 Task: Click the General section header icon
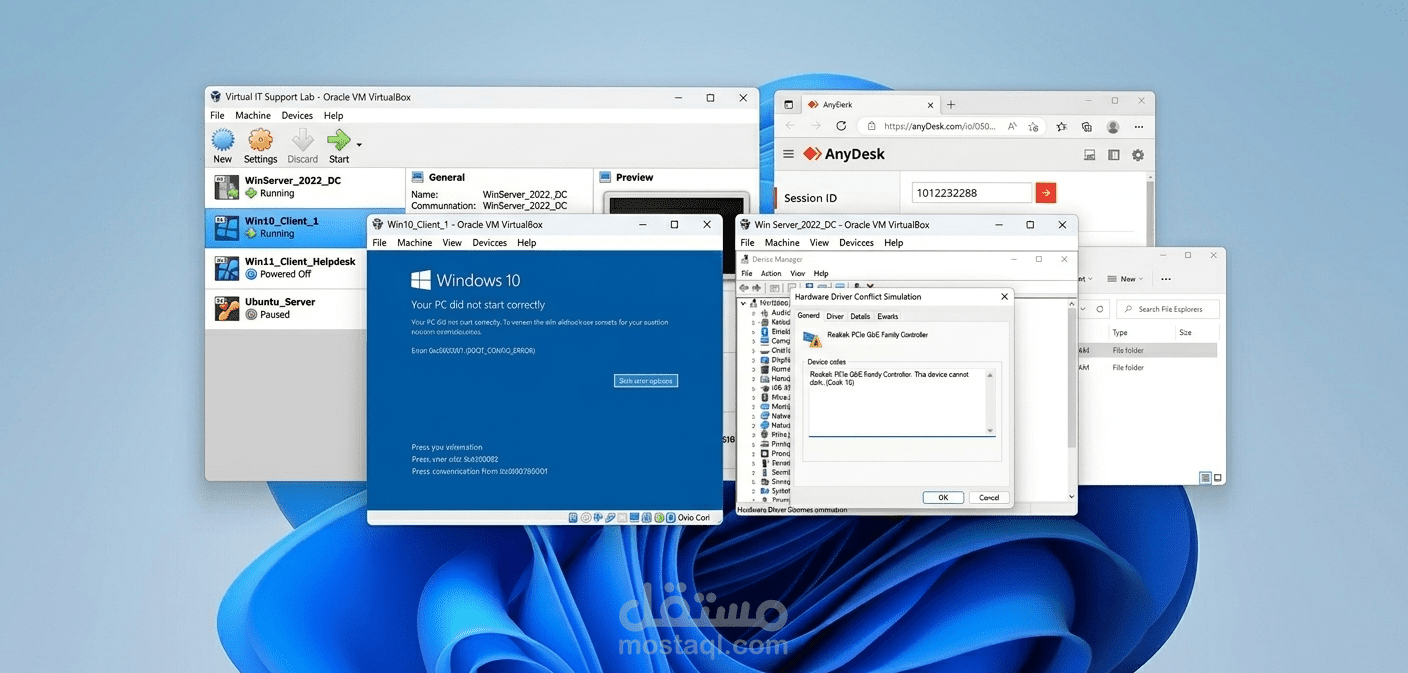pos(418,177)
